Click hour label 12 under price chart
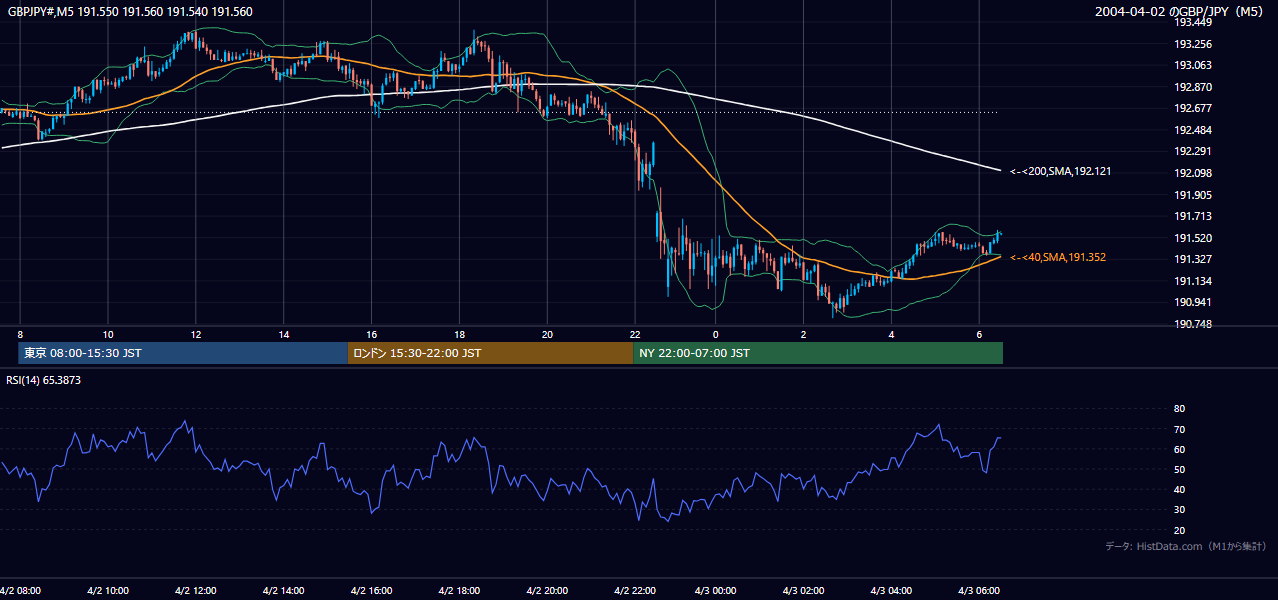 [x=195, y=333]
